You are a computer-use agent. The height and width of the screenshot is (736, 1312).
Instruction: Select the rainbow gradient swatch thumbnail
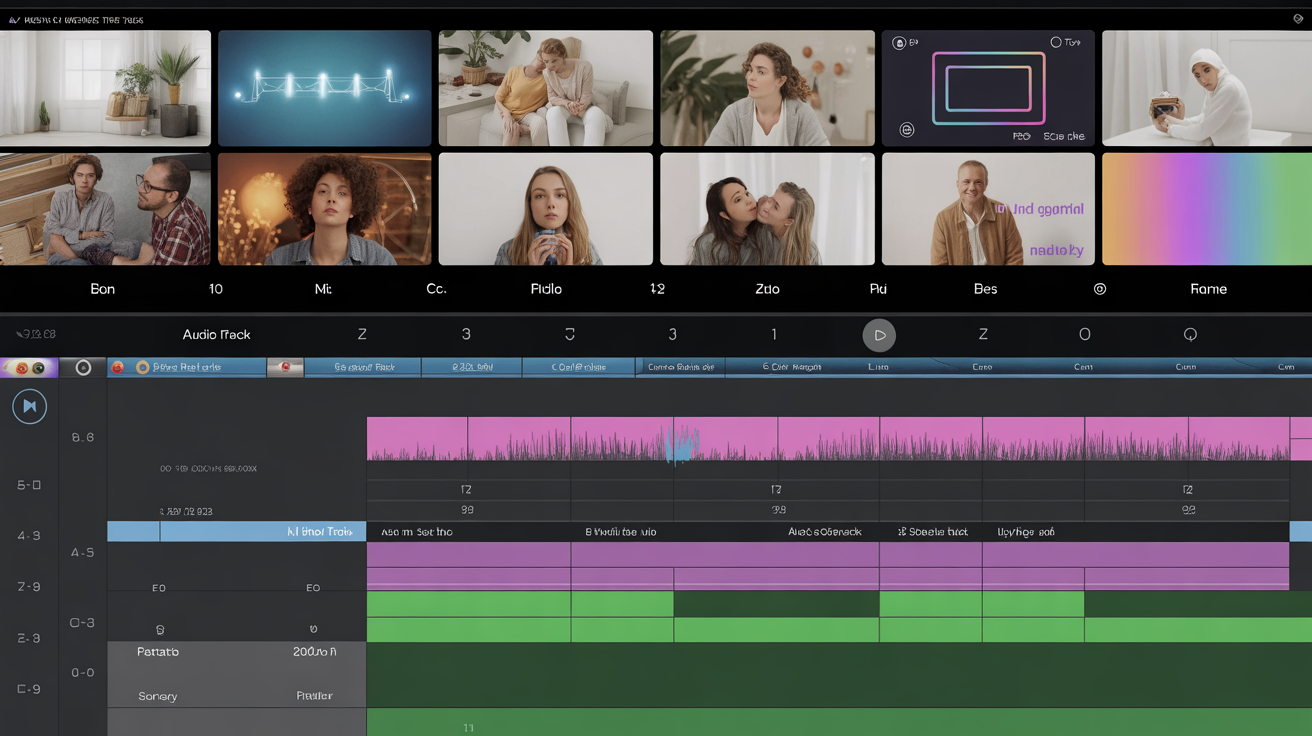pos(1207,209)
